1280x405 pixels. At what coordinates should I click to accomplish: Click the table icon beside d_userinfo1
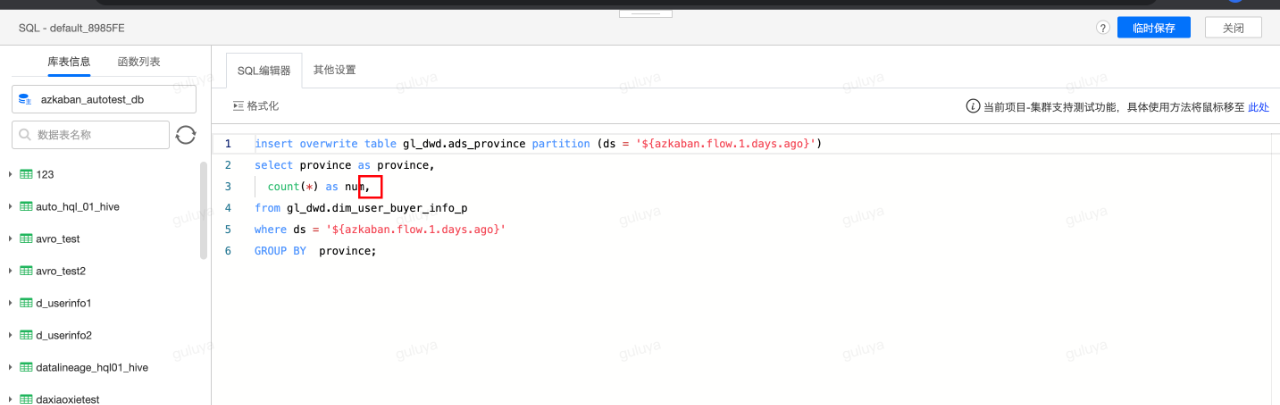(x=26, y=303)
